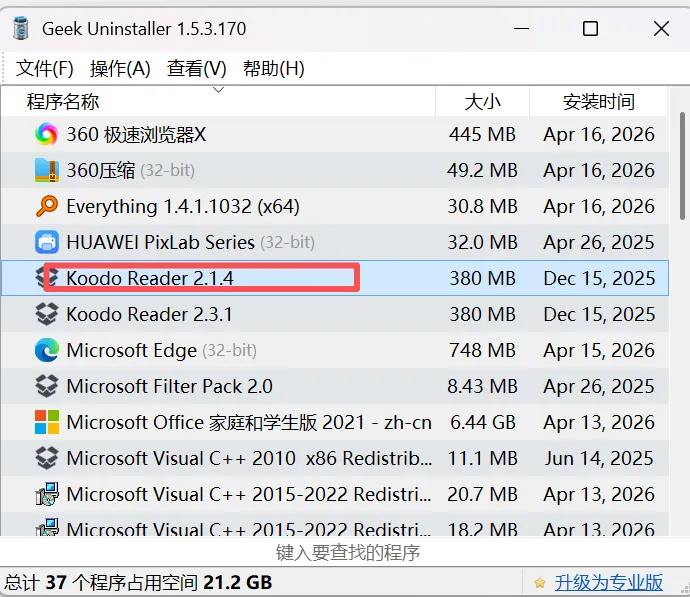This screenshot has width=690, height=597.
Task: Click the 360 极速浏览器X icon
Action: coord(47,134)
